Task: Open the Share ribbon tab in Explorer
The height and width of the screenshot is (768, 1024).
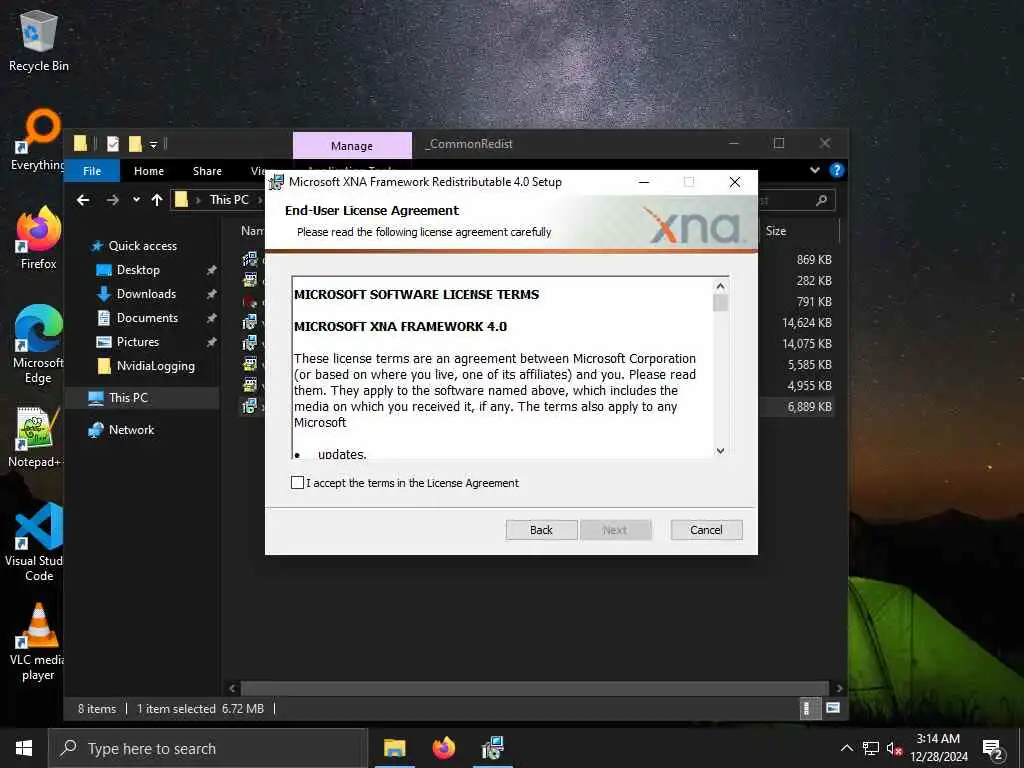Action: [x=207, y=171]
